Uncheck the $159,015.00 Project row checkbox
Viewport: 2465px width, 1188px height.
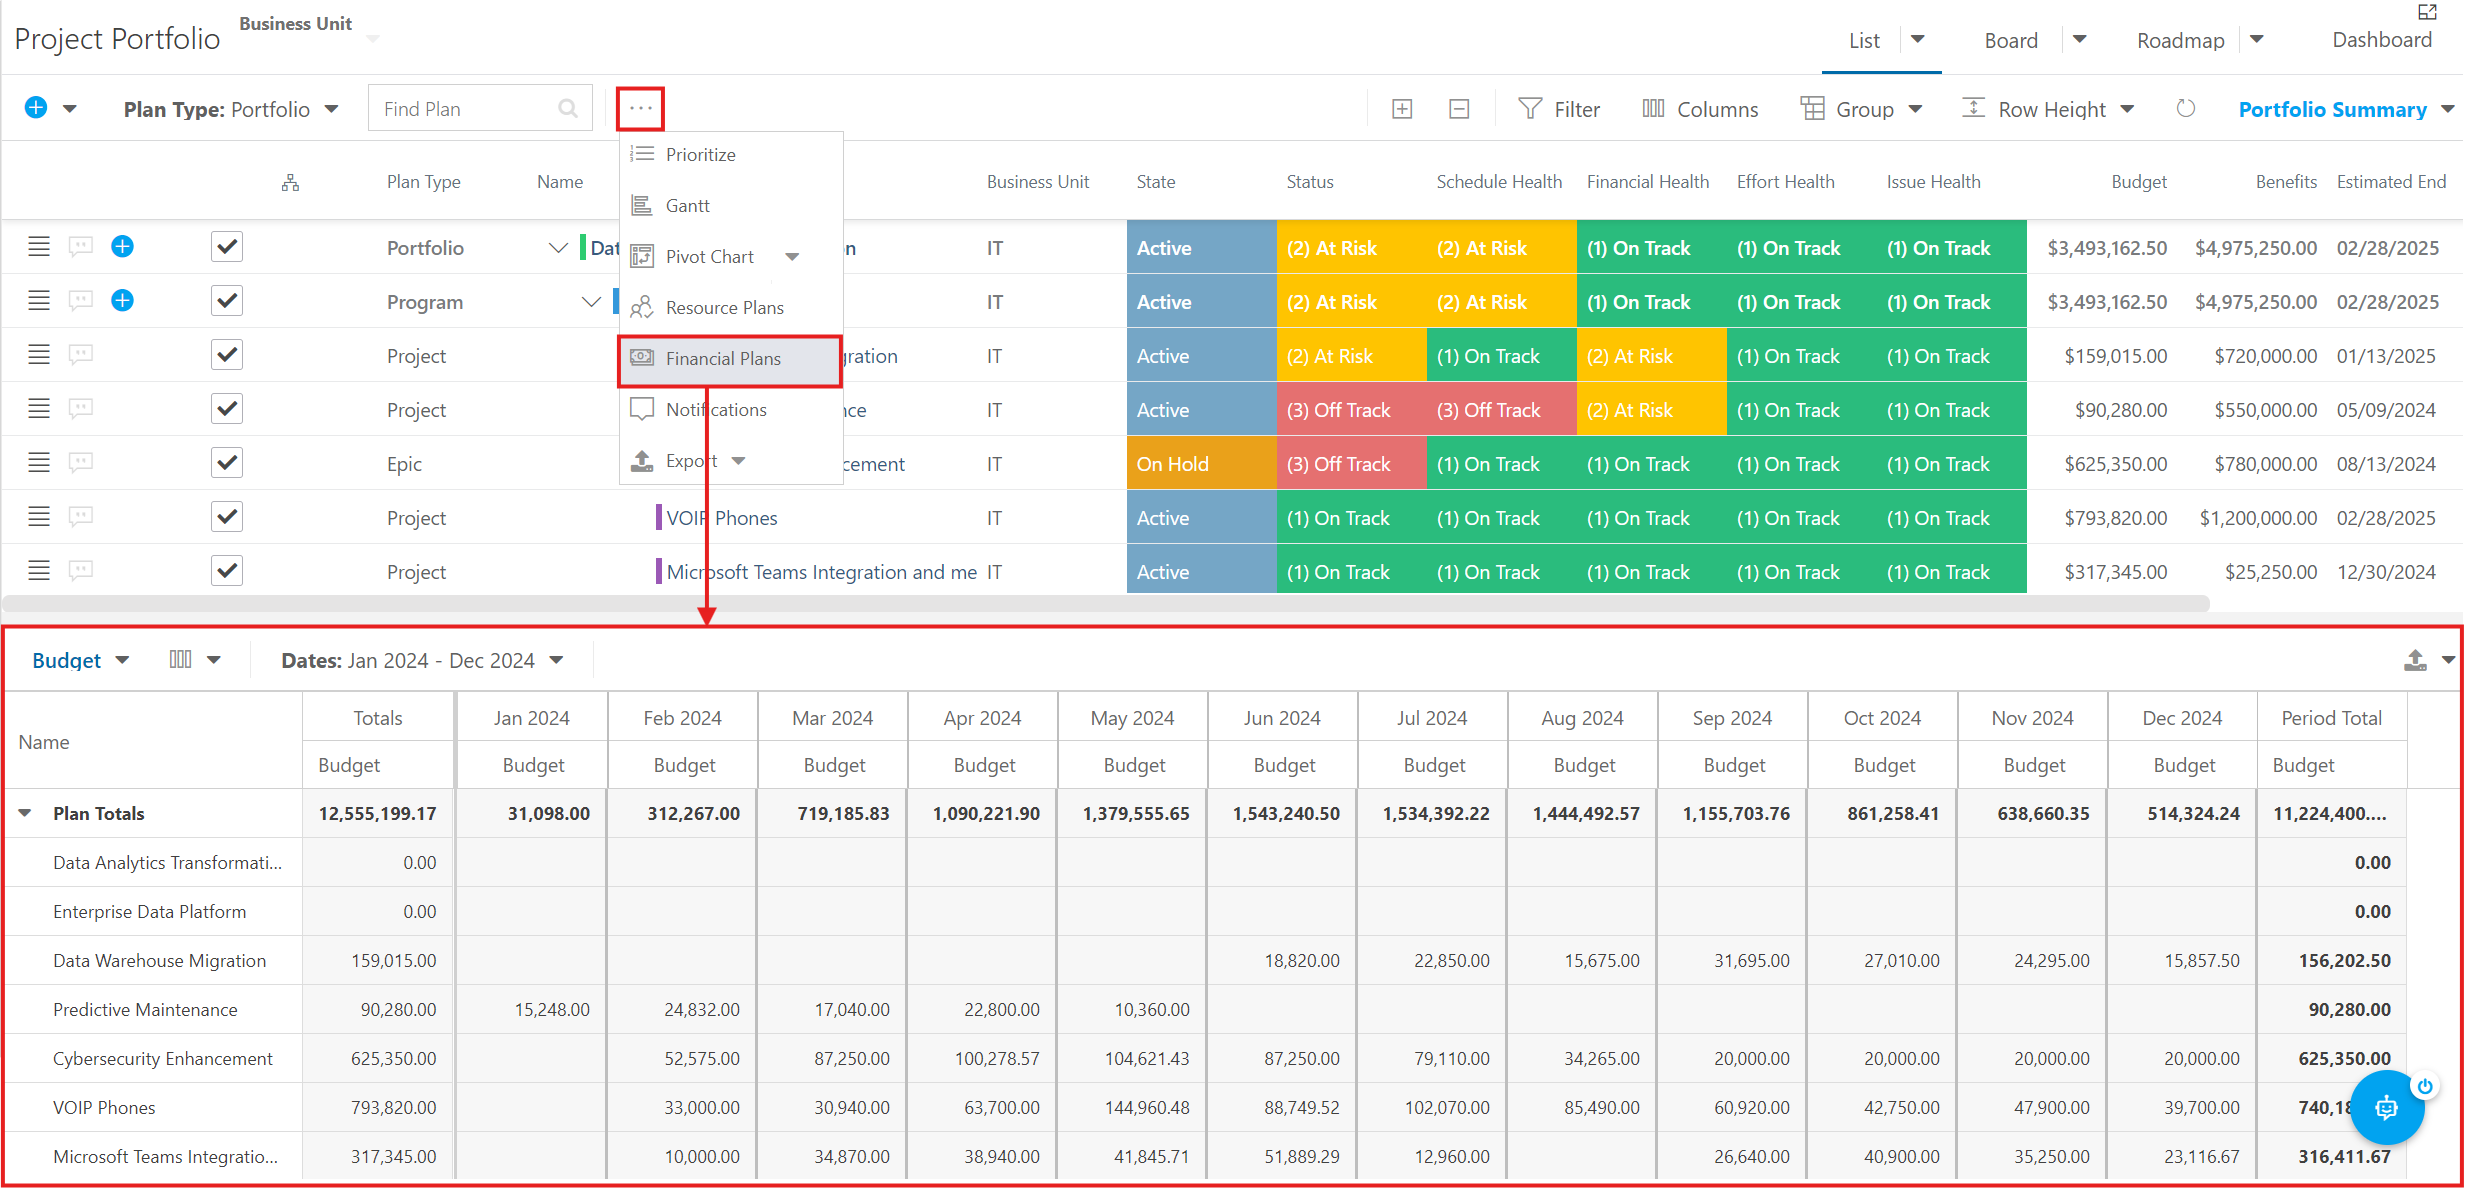pyautogui.click(x=227, y=354)
